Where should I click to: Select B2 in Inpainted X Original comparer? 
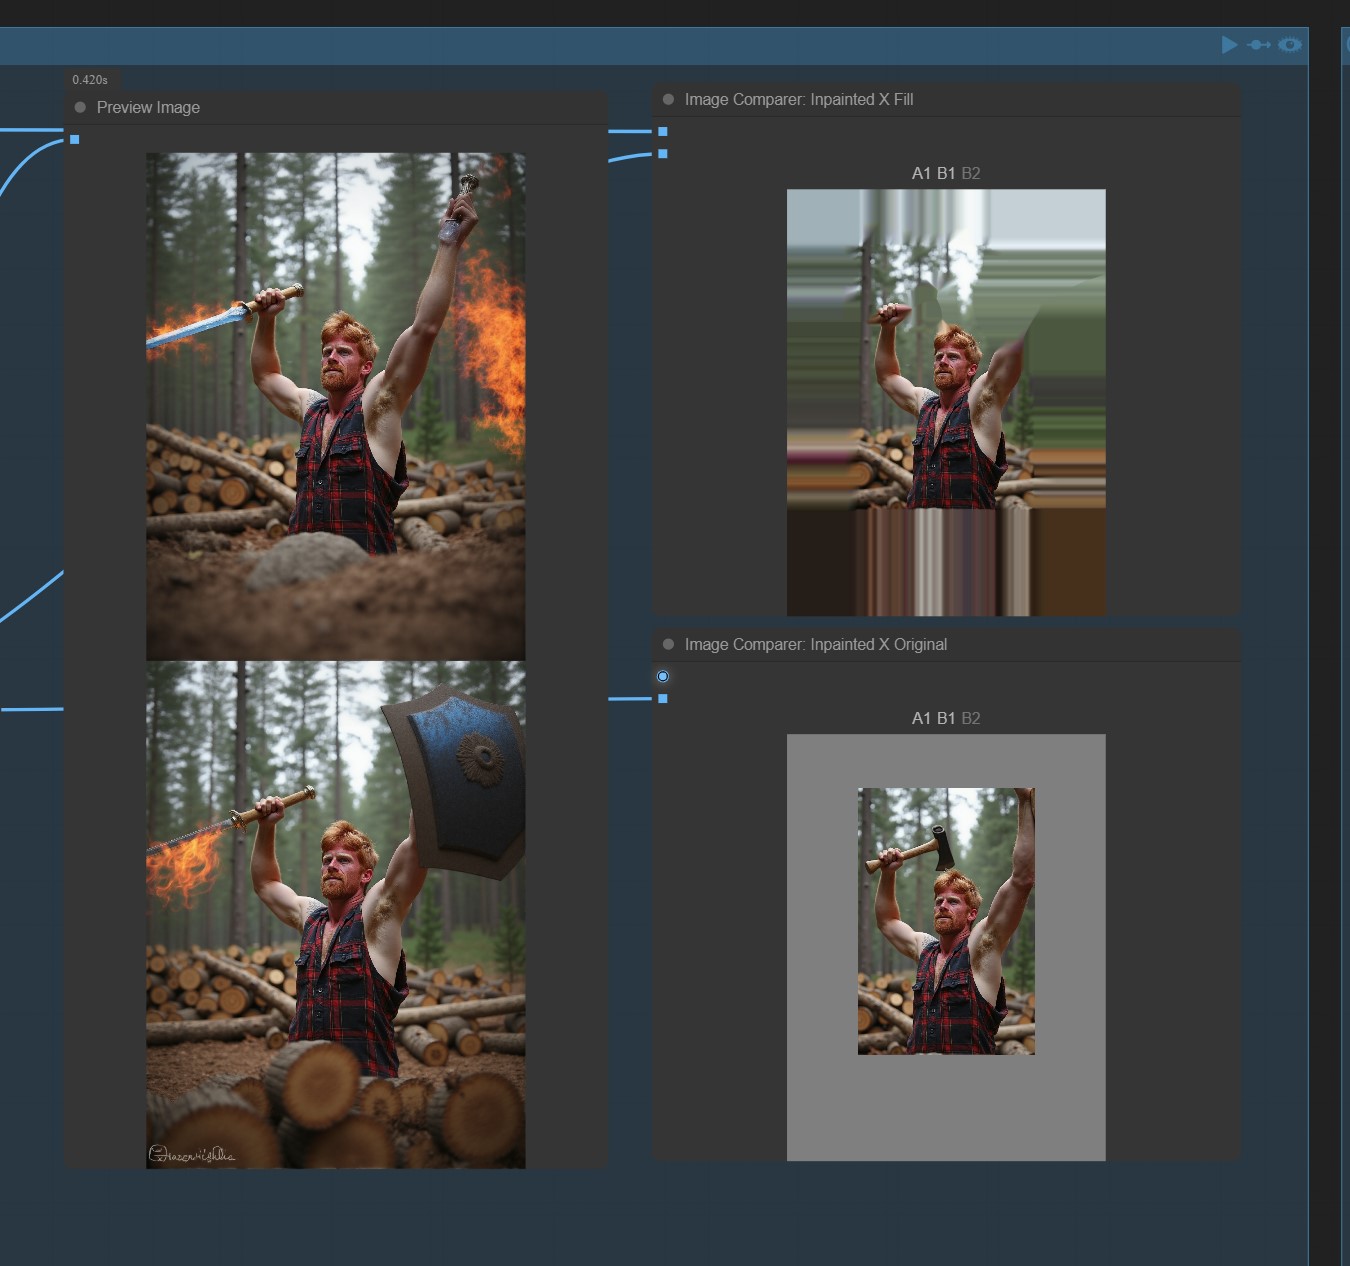pyautogui.click(x=970, y=718)
